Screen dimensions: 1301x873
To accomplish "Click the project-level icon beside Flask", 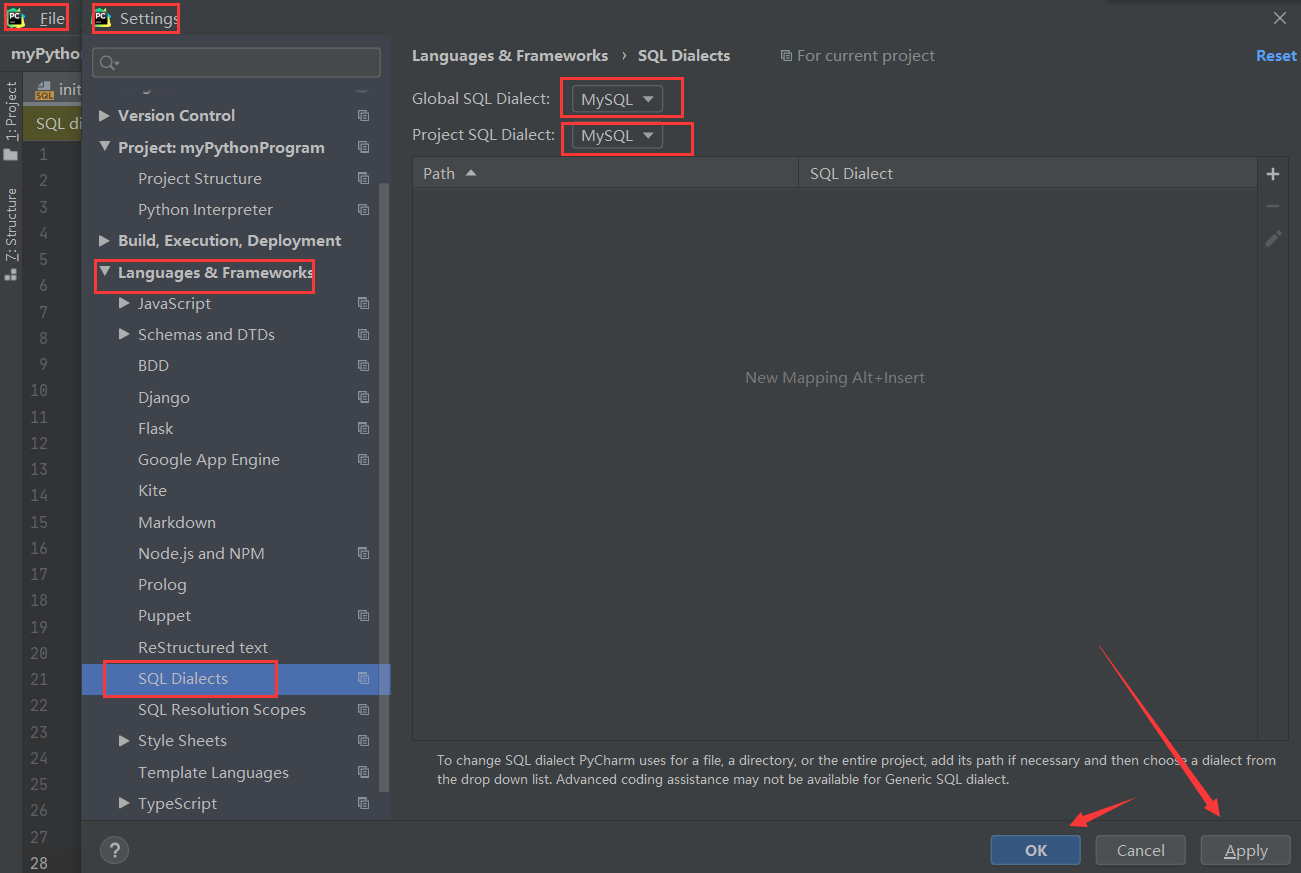I will [363, 428].
